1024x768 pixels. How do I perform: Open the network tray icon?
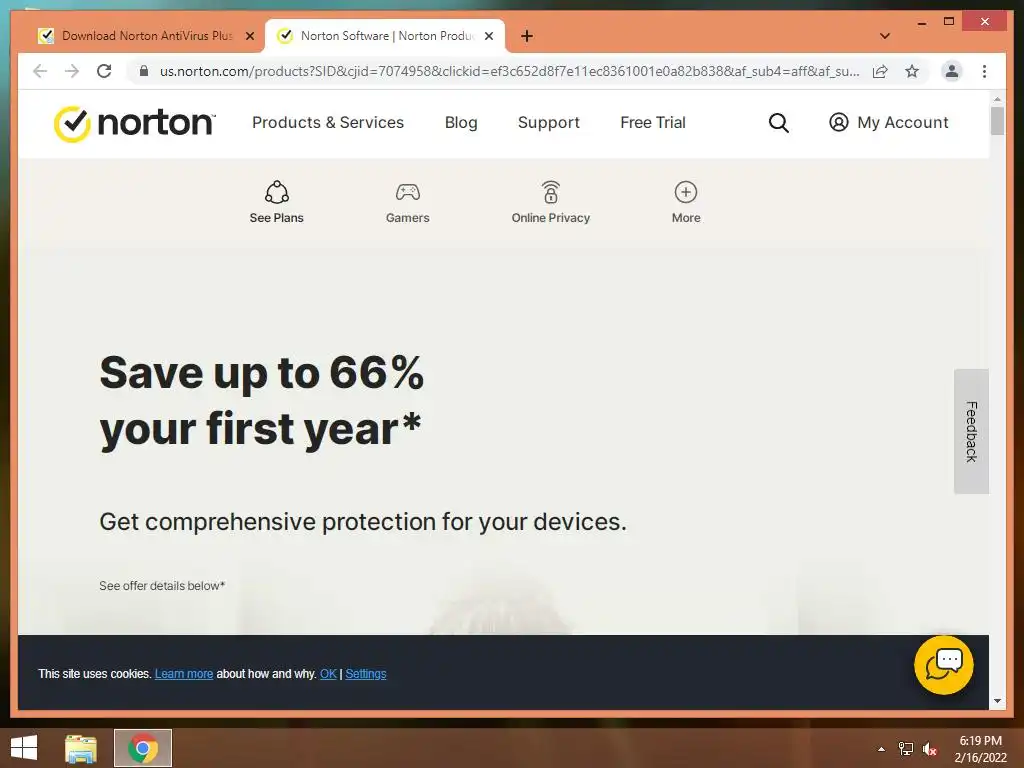pos(905,749)
